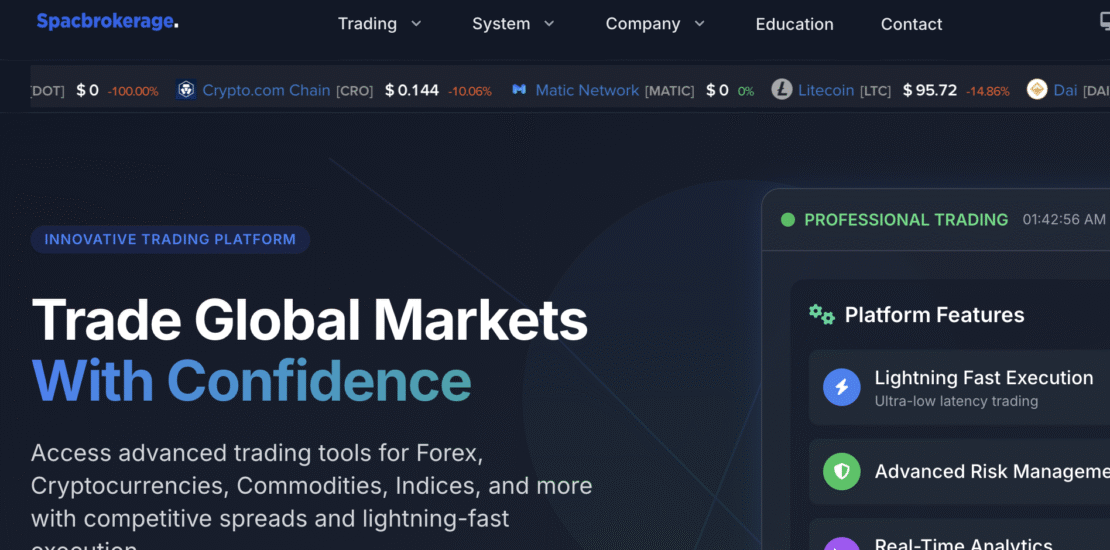Click the Innovative Trading Platform badge
The height and width of the screenshot is (550, 1110).
pyautogui.click(x=170, y=240)
